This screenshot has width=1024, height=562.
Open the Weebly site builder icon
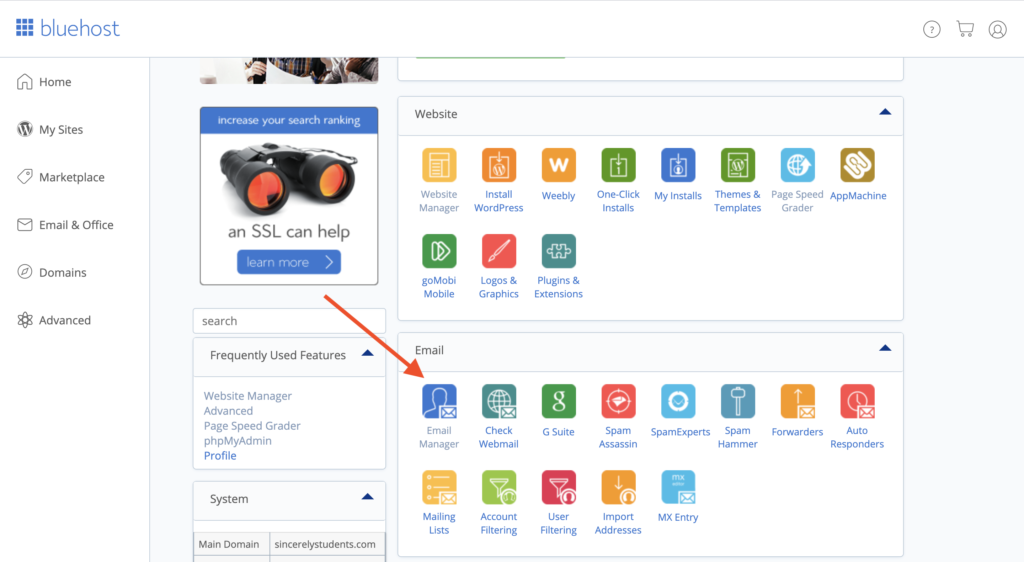558,165
